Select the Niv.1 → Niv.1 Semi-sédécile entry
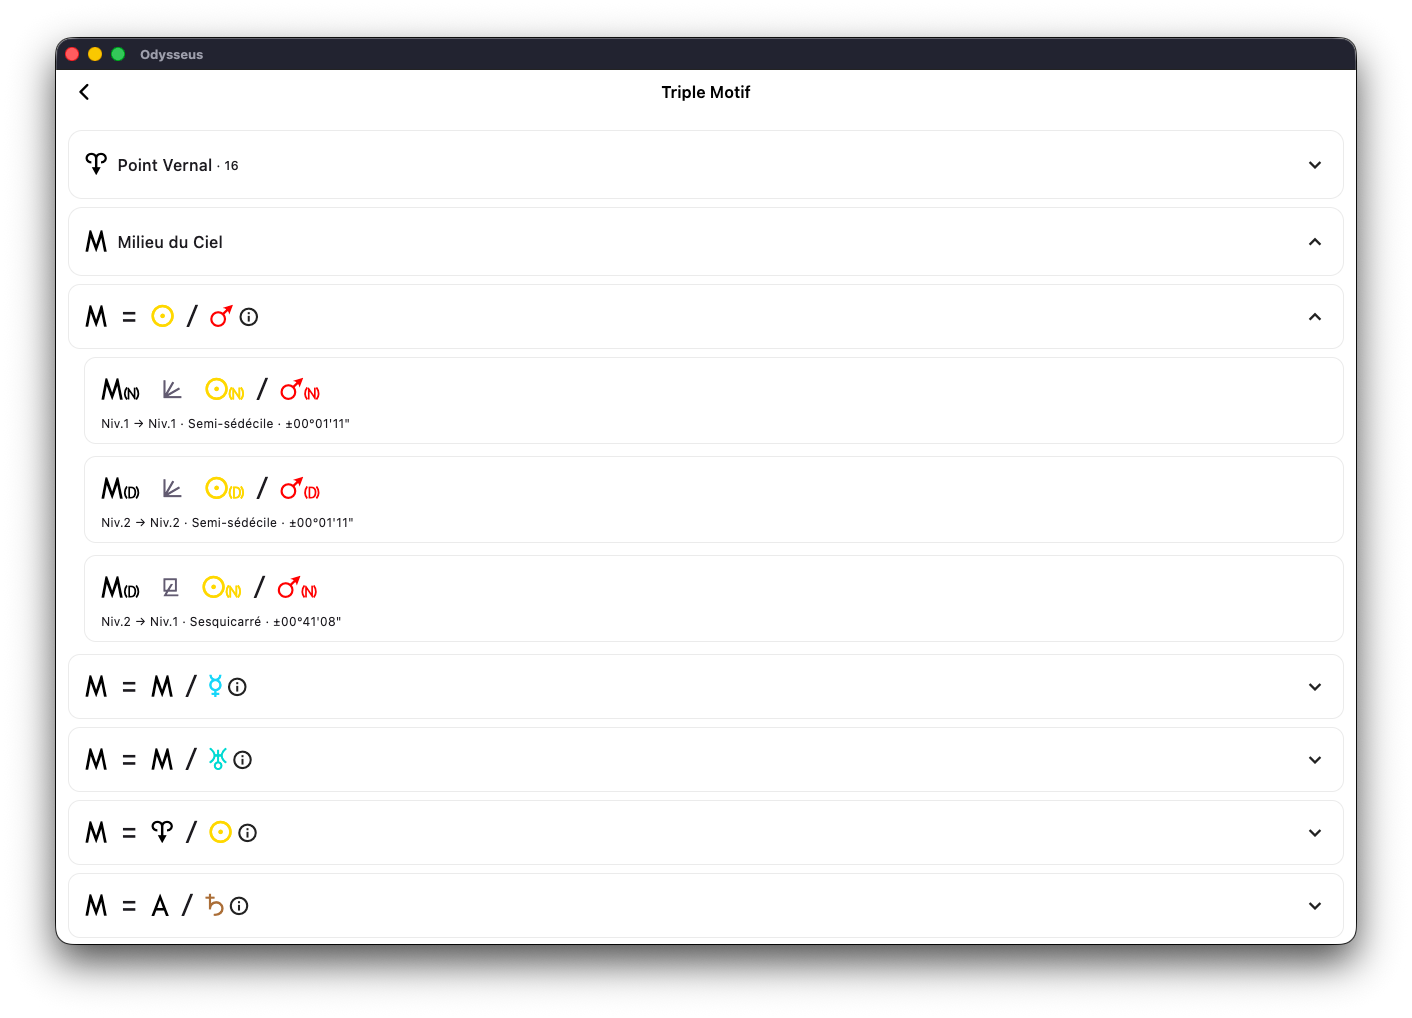The image size is (1412, 1018). [713, 401]
